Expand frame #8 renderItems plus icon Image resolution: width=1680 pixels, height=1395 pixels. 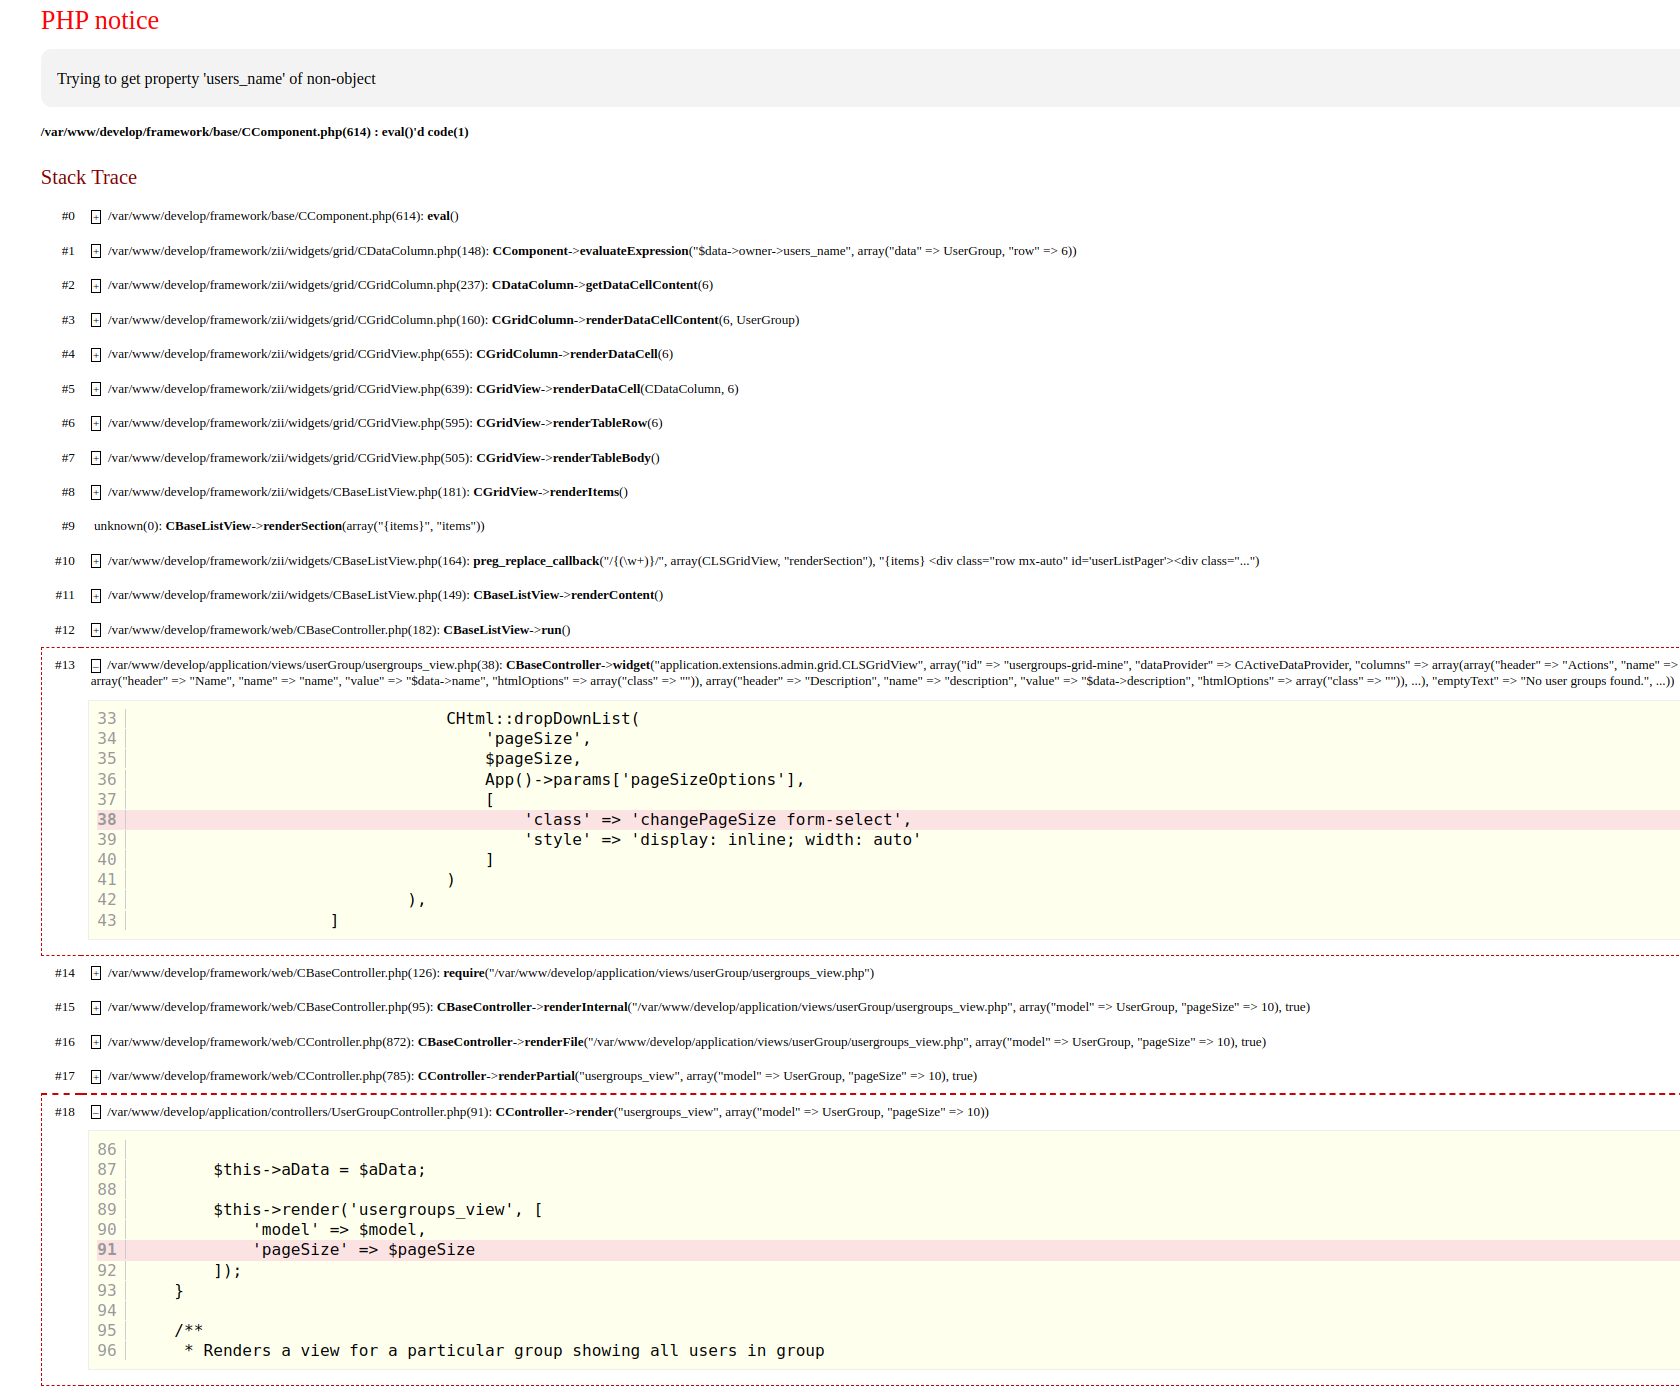pyautogui.click(x=96, y=493)
